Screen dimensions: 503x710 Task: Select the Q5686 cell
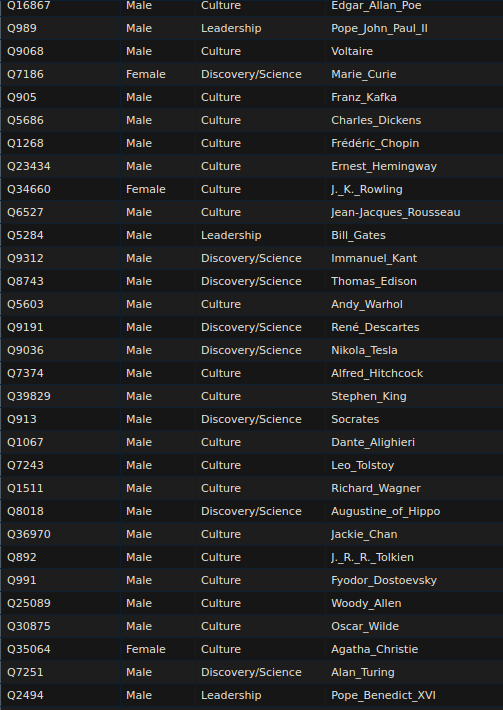click(x=61, y=120)
